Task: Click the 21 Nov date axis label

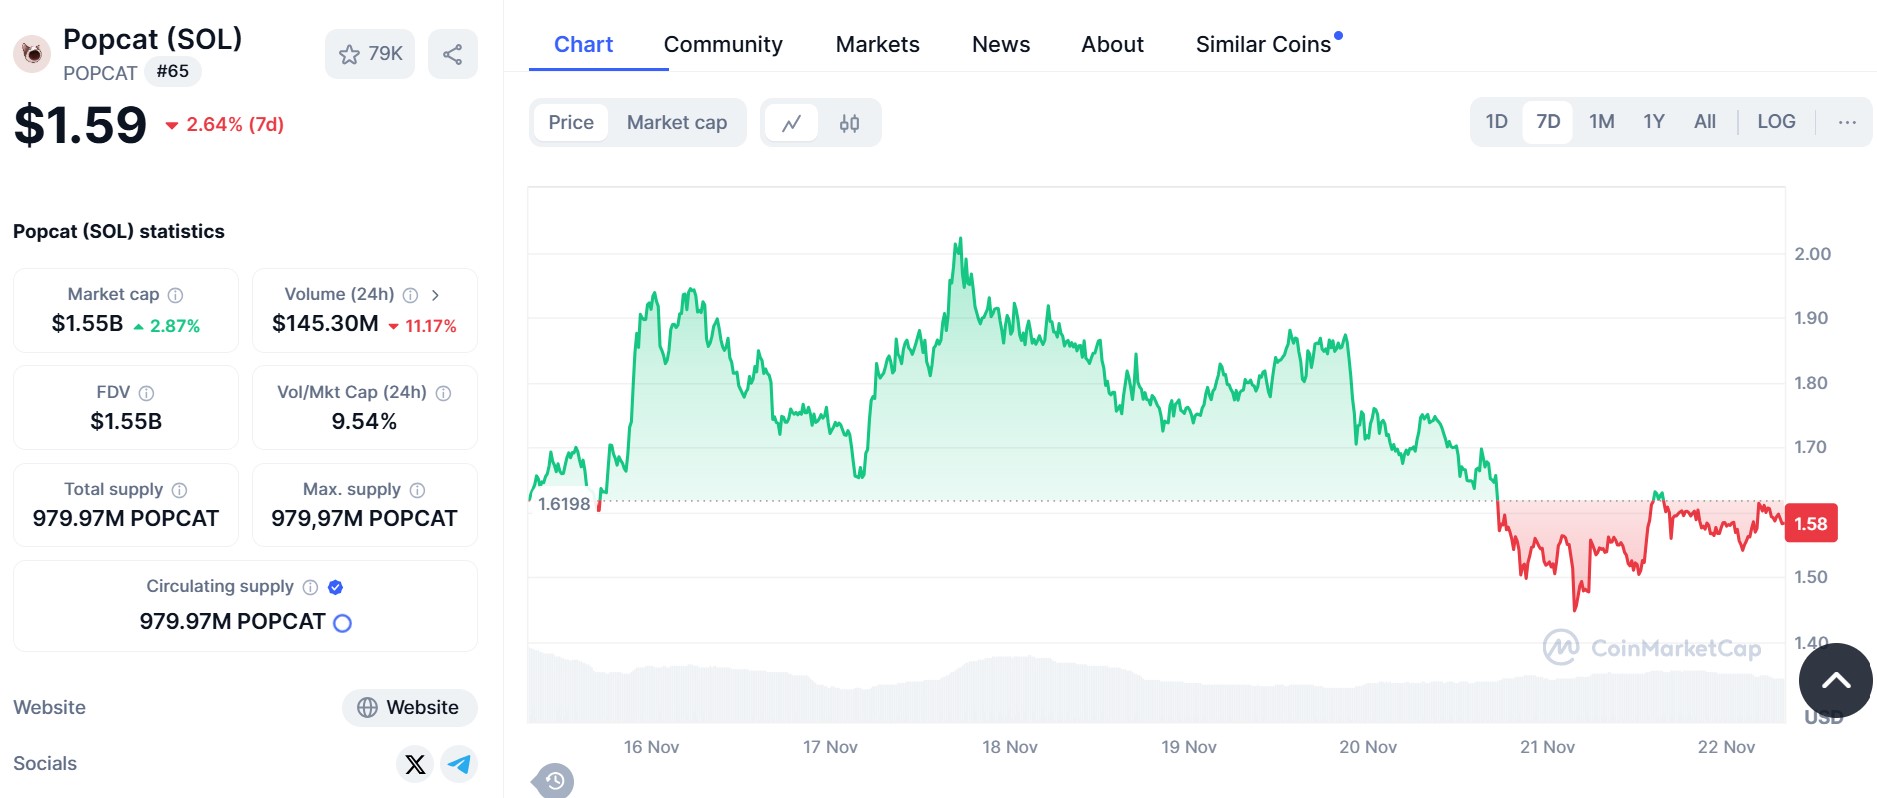Action: (1547, 748)
